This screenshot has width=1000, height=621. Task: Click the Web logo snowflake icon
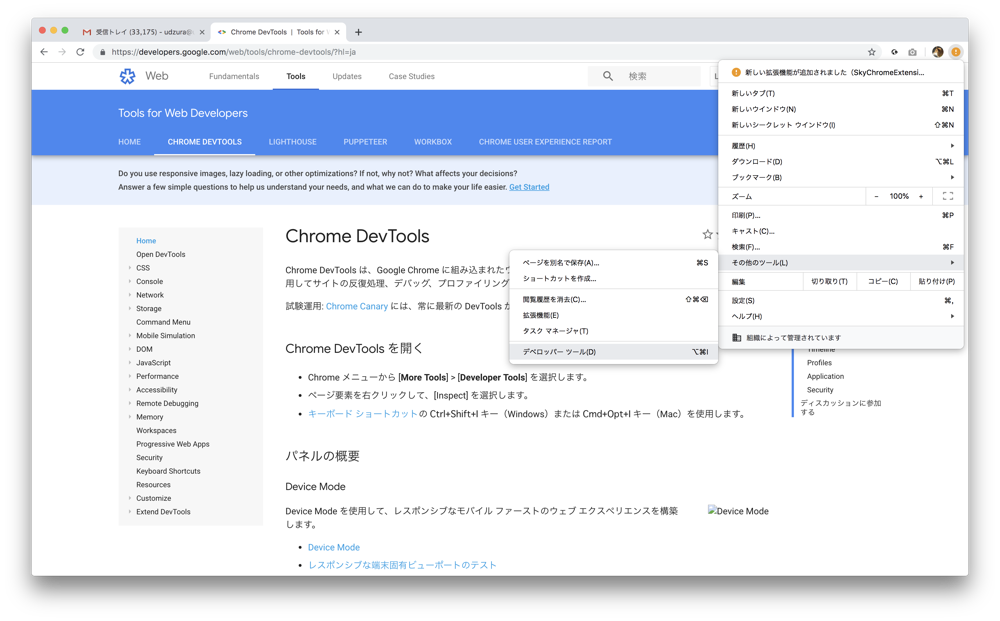tap(127, 76)
